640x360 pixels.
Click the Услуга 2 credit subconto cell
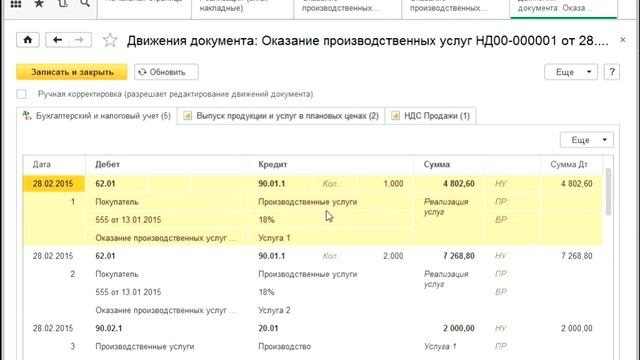click(274, 310)
